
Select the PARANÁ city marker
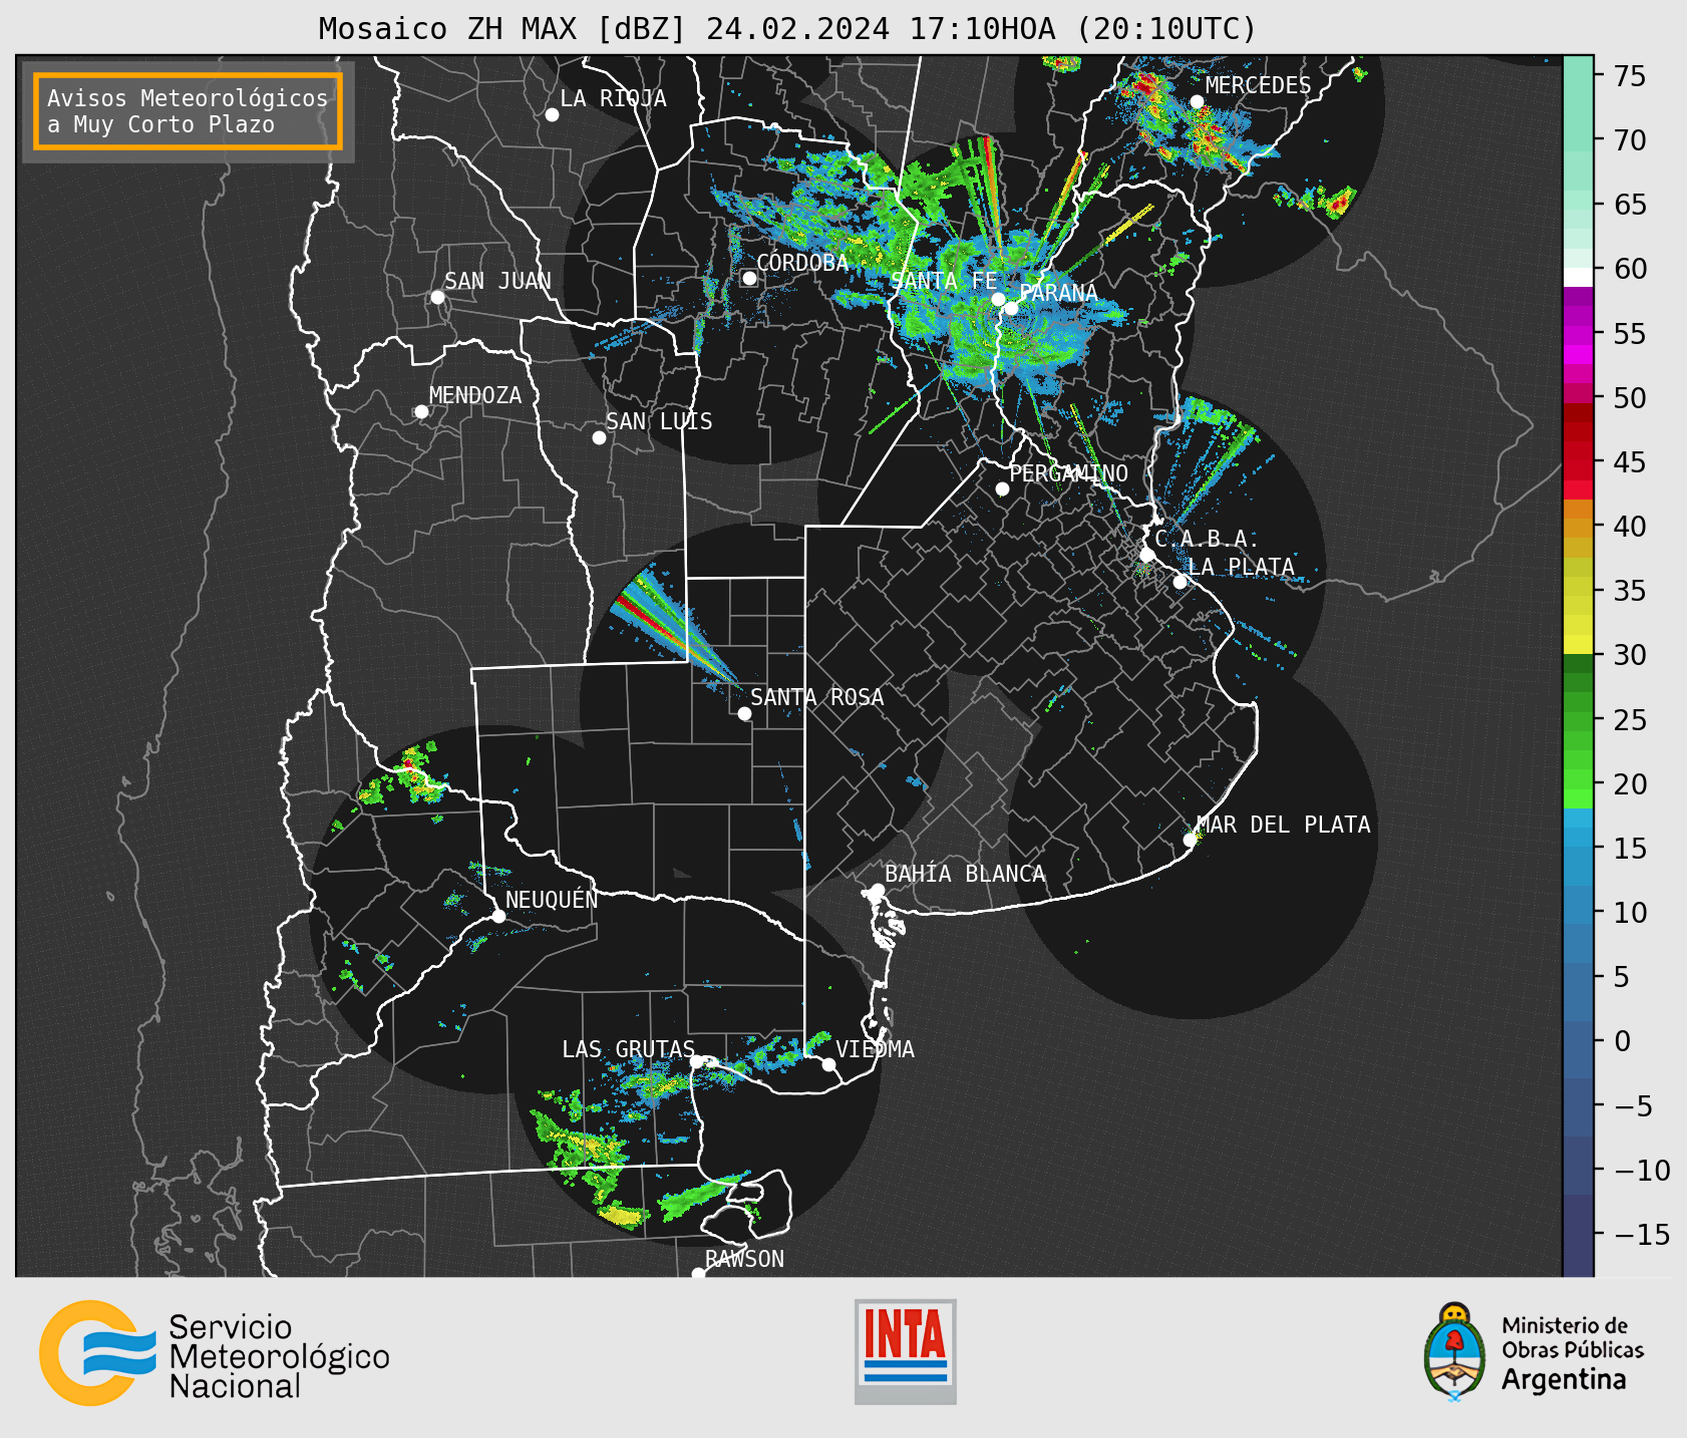point(1011,308)
